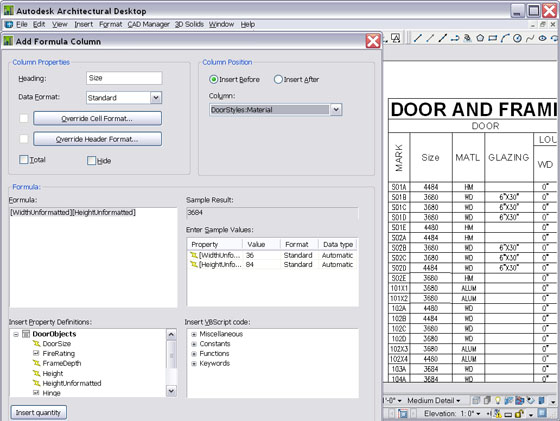The image size is (560, 421).
Task: Click the text style 'A' toolbar icon
Action: (395, 38)
